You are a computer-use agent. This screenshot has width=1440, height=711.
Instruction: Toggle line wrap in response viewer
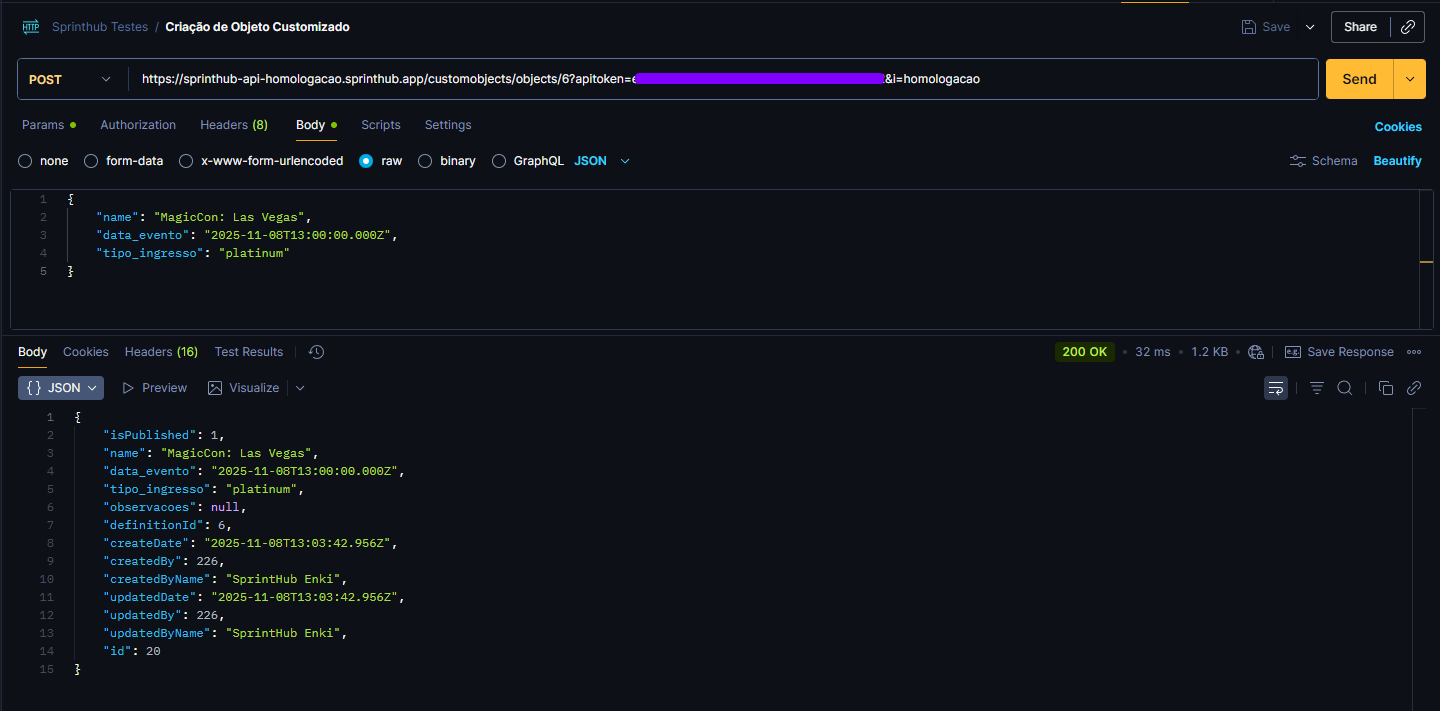1276,388
